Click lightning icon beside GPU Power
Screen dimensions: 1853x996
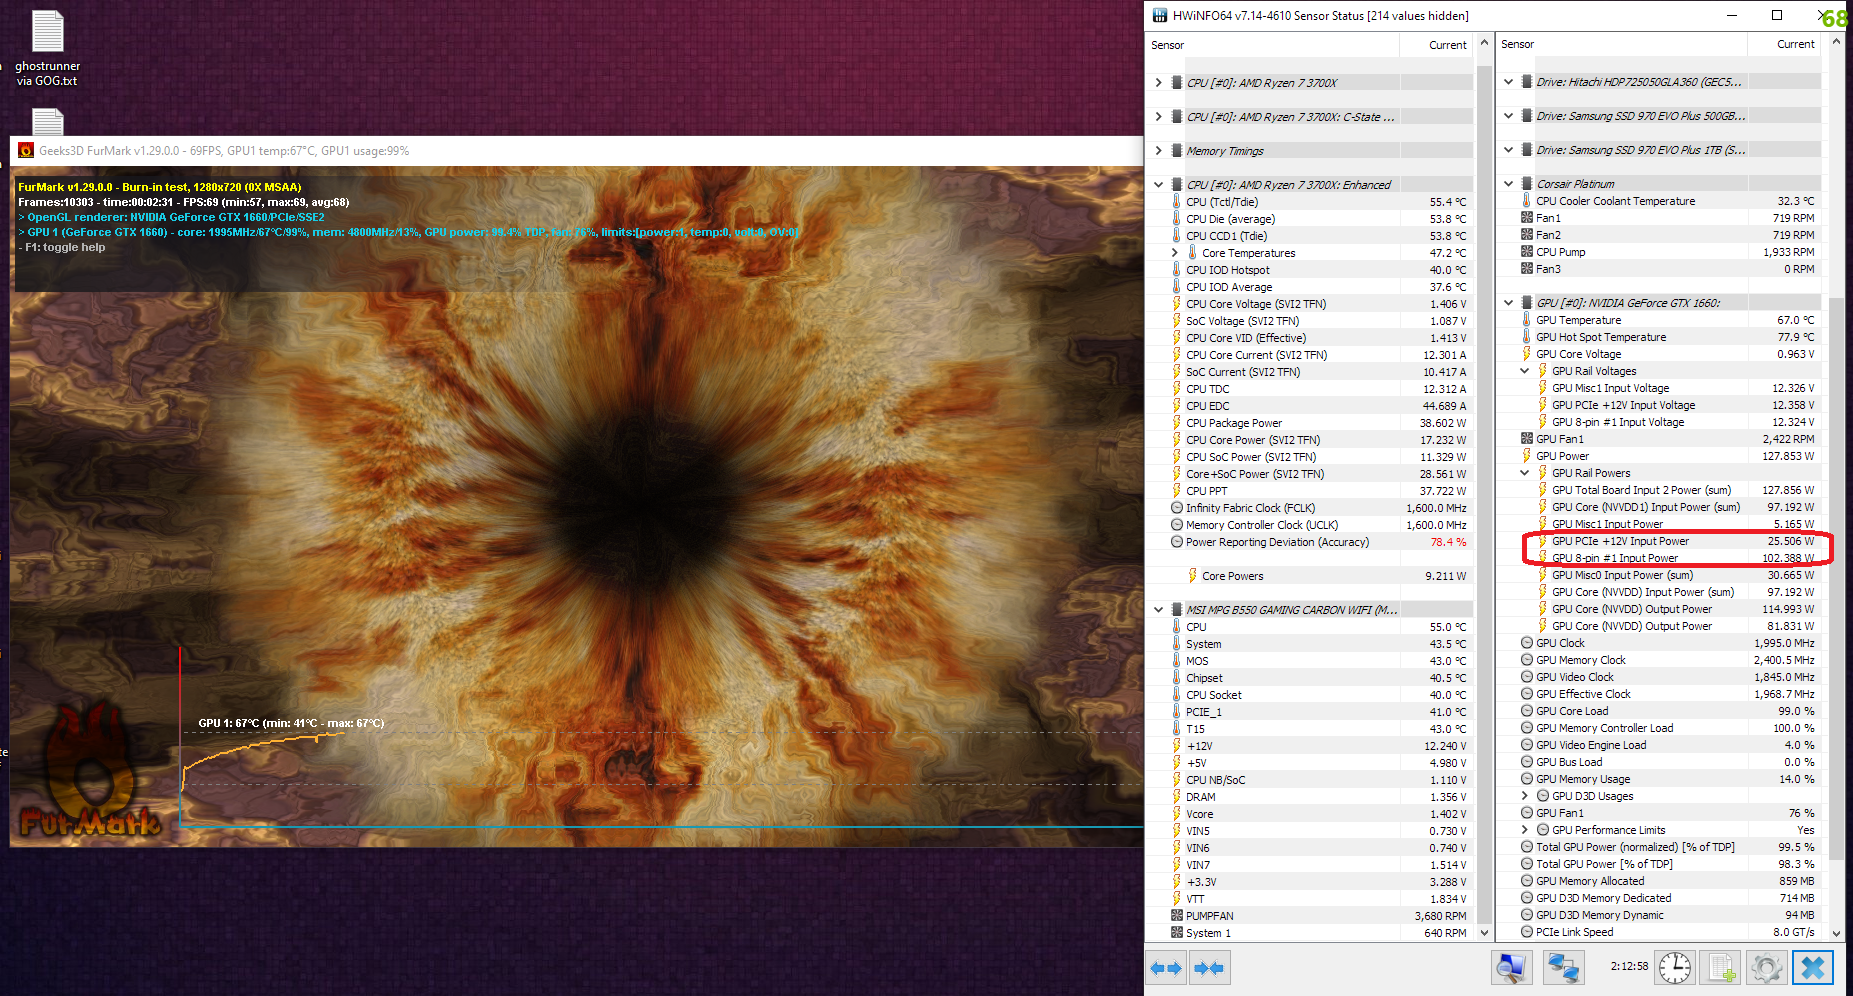click(x=1527, y=456)
